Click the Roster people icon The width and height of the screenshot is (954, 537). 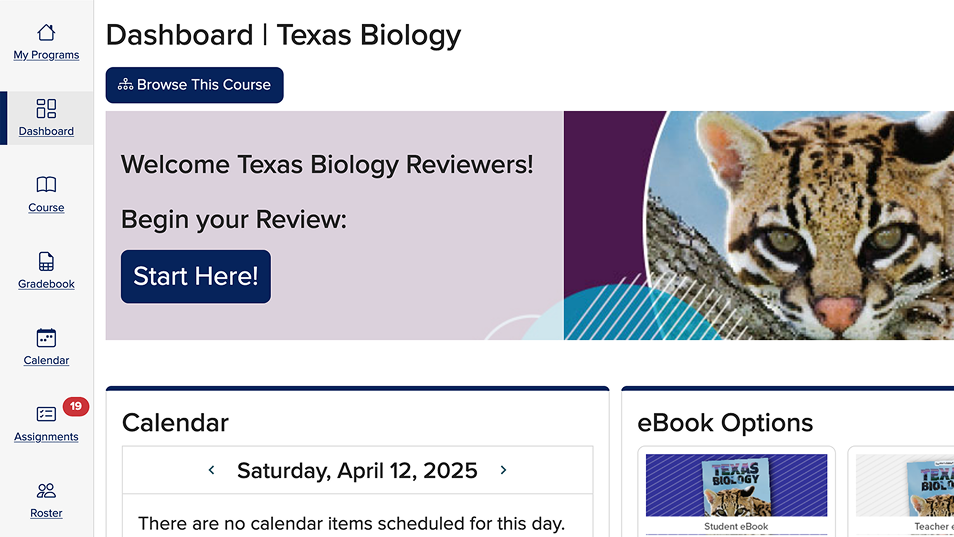[x=46, y=490]
